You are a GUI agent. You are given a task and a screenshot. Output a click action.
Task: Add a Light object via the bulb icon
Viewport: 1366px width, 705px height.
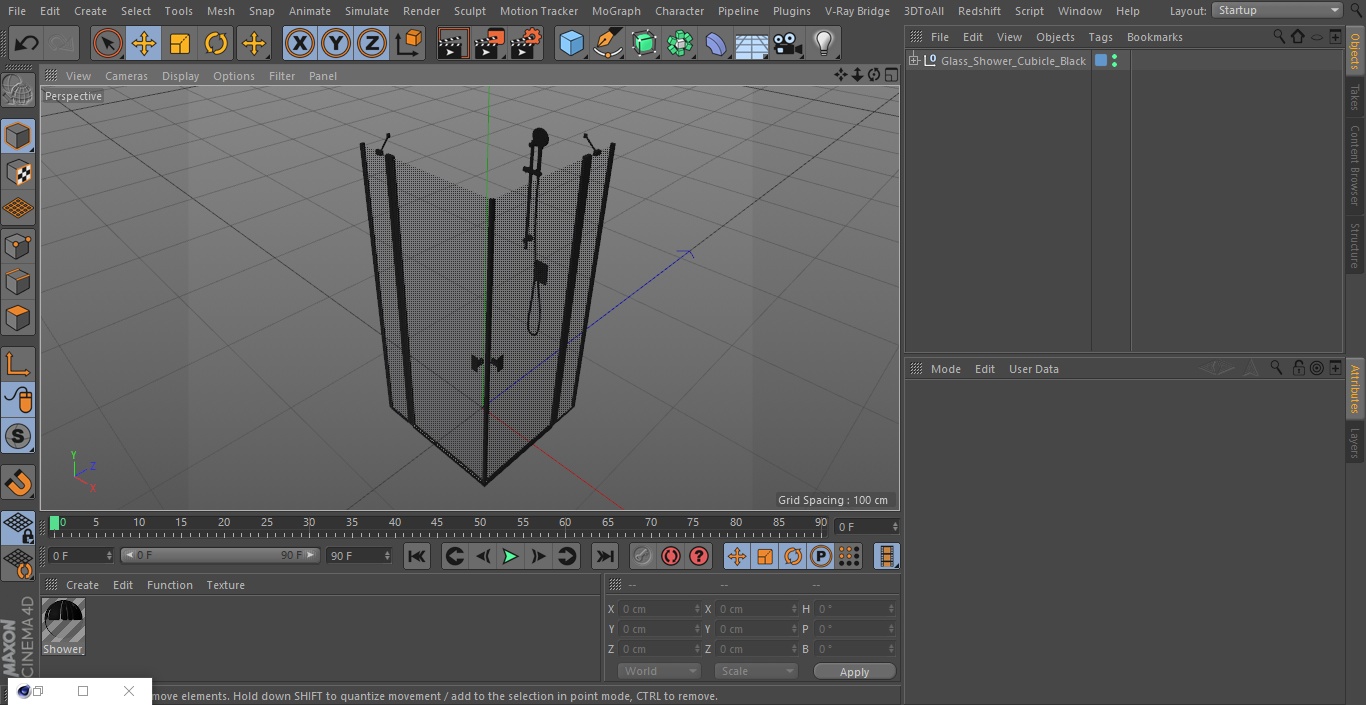(x=823, y=44)
